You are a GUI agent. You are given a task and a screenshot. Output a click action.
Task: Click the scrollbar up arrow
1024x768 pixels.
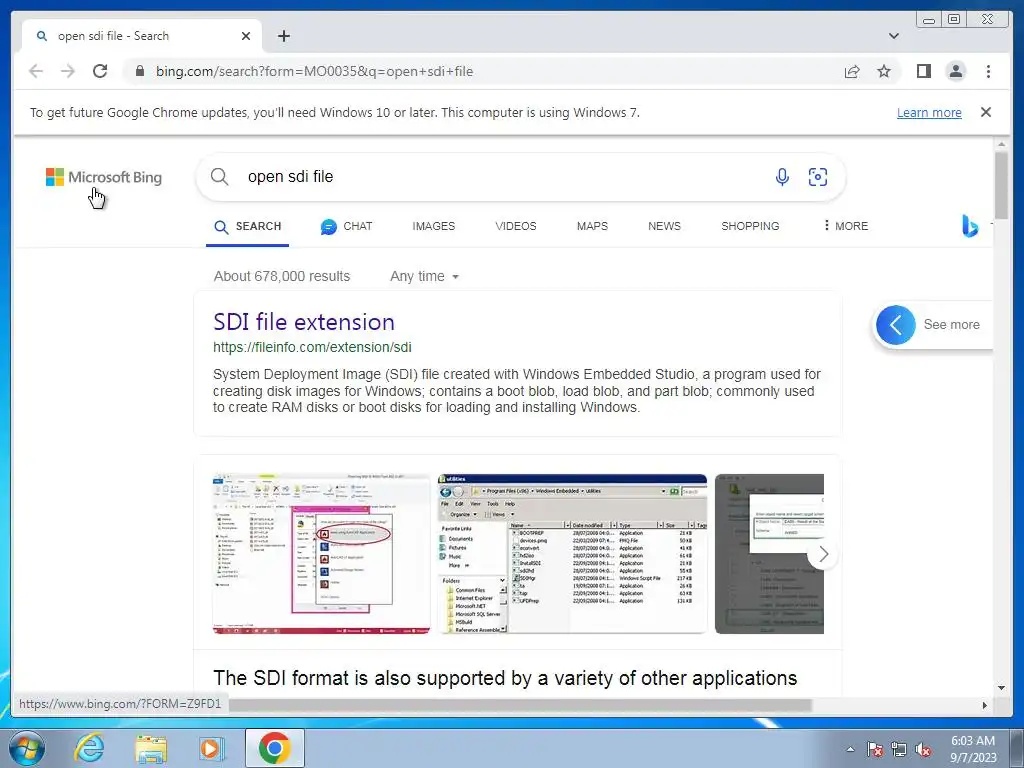tap(1001, 144)
